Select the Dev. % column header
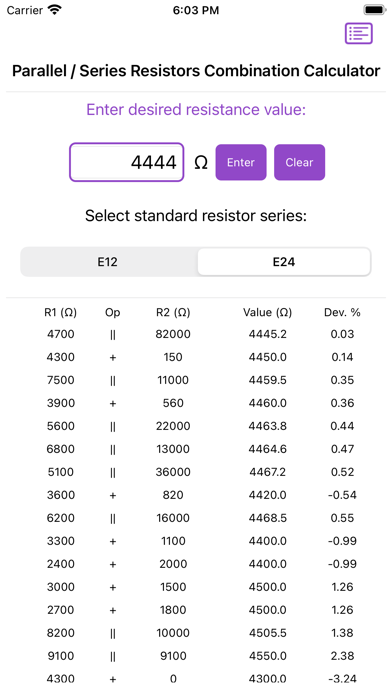392x696 pixels. pos(342,313)
